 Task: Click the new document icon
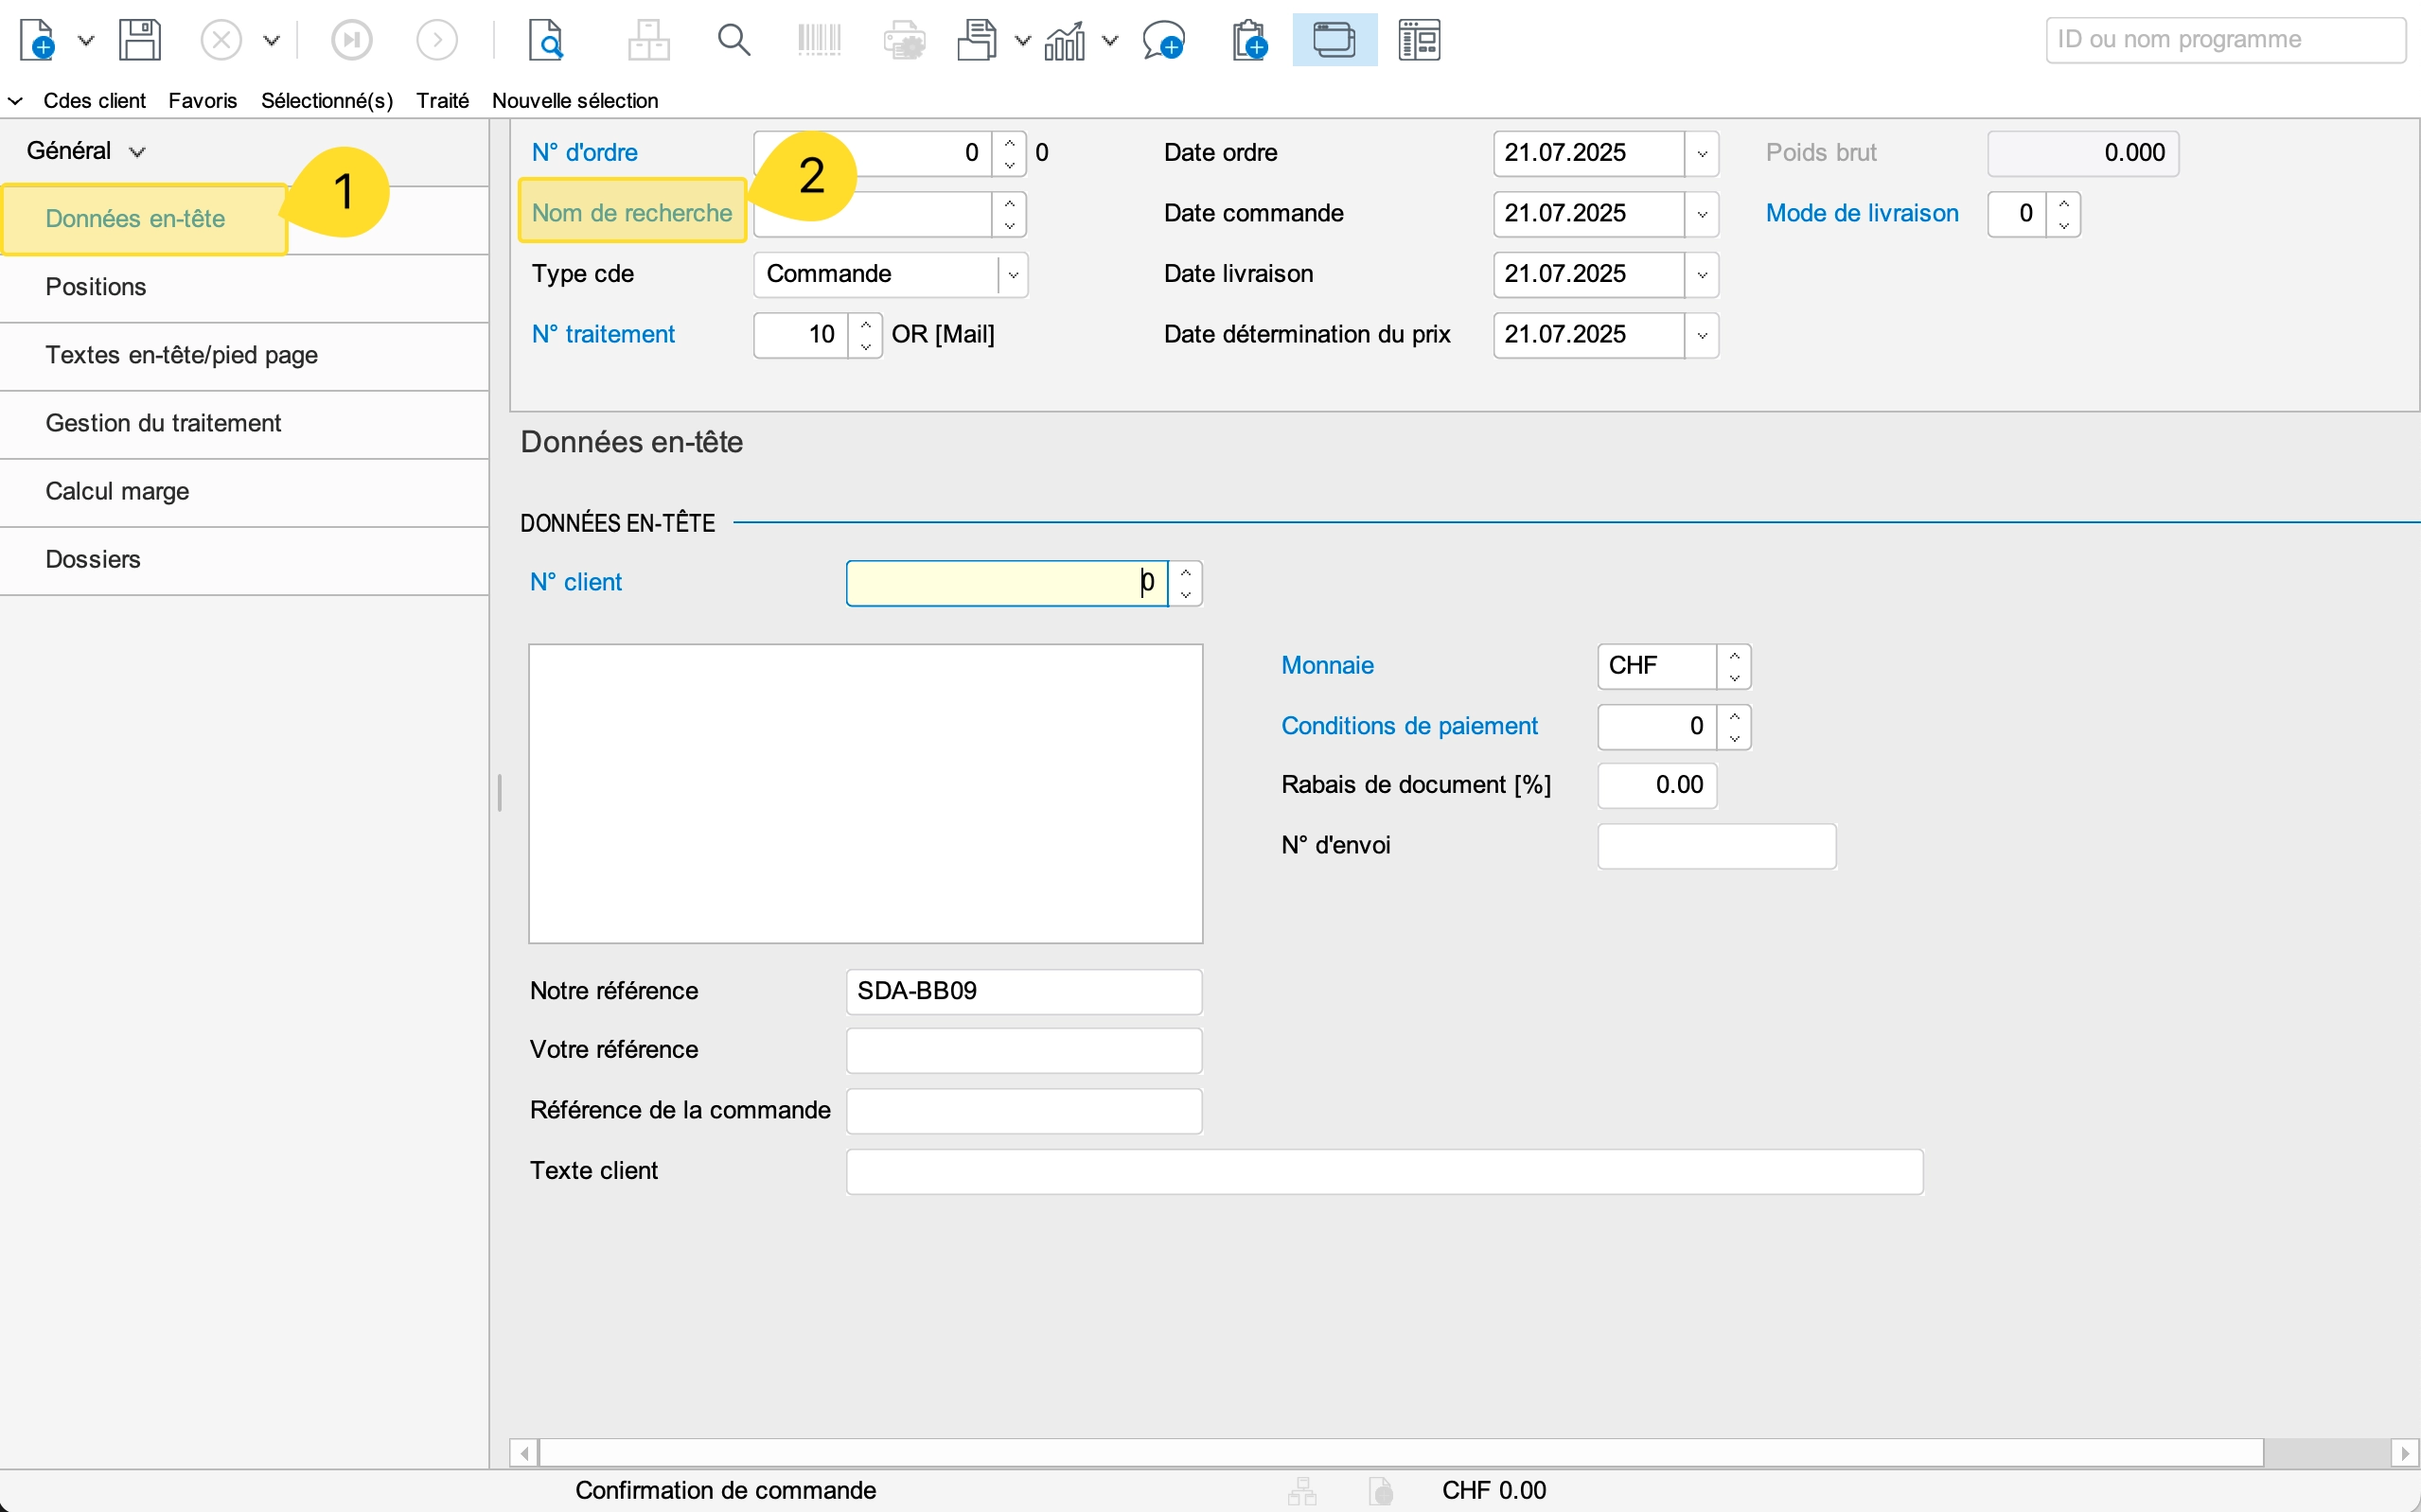(x=38, y=41)
